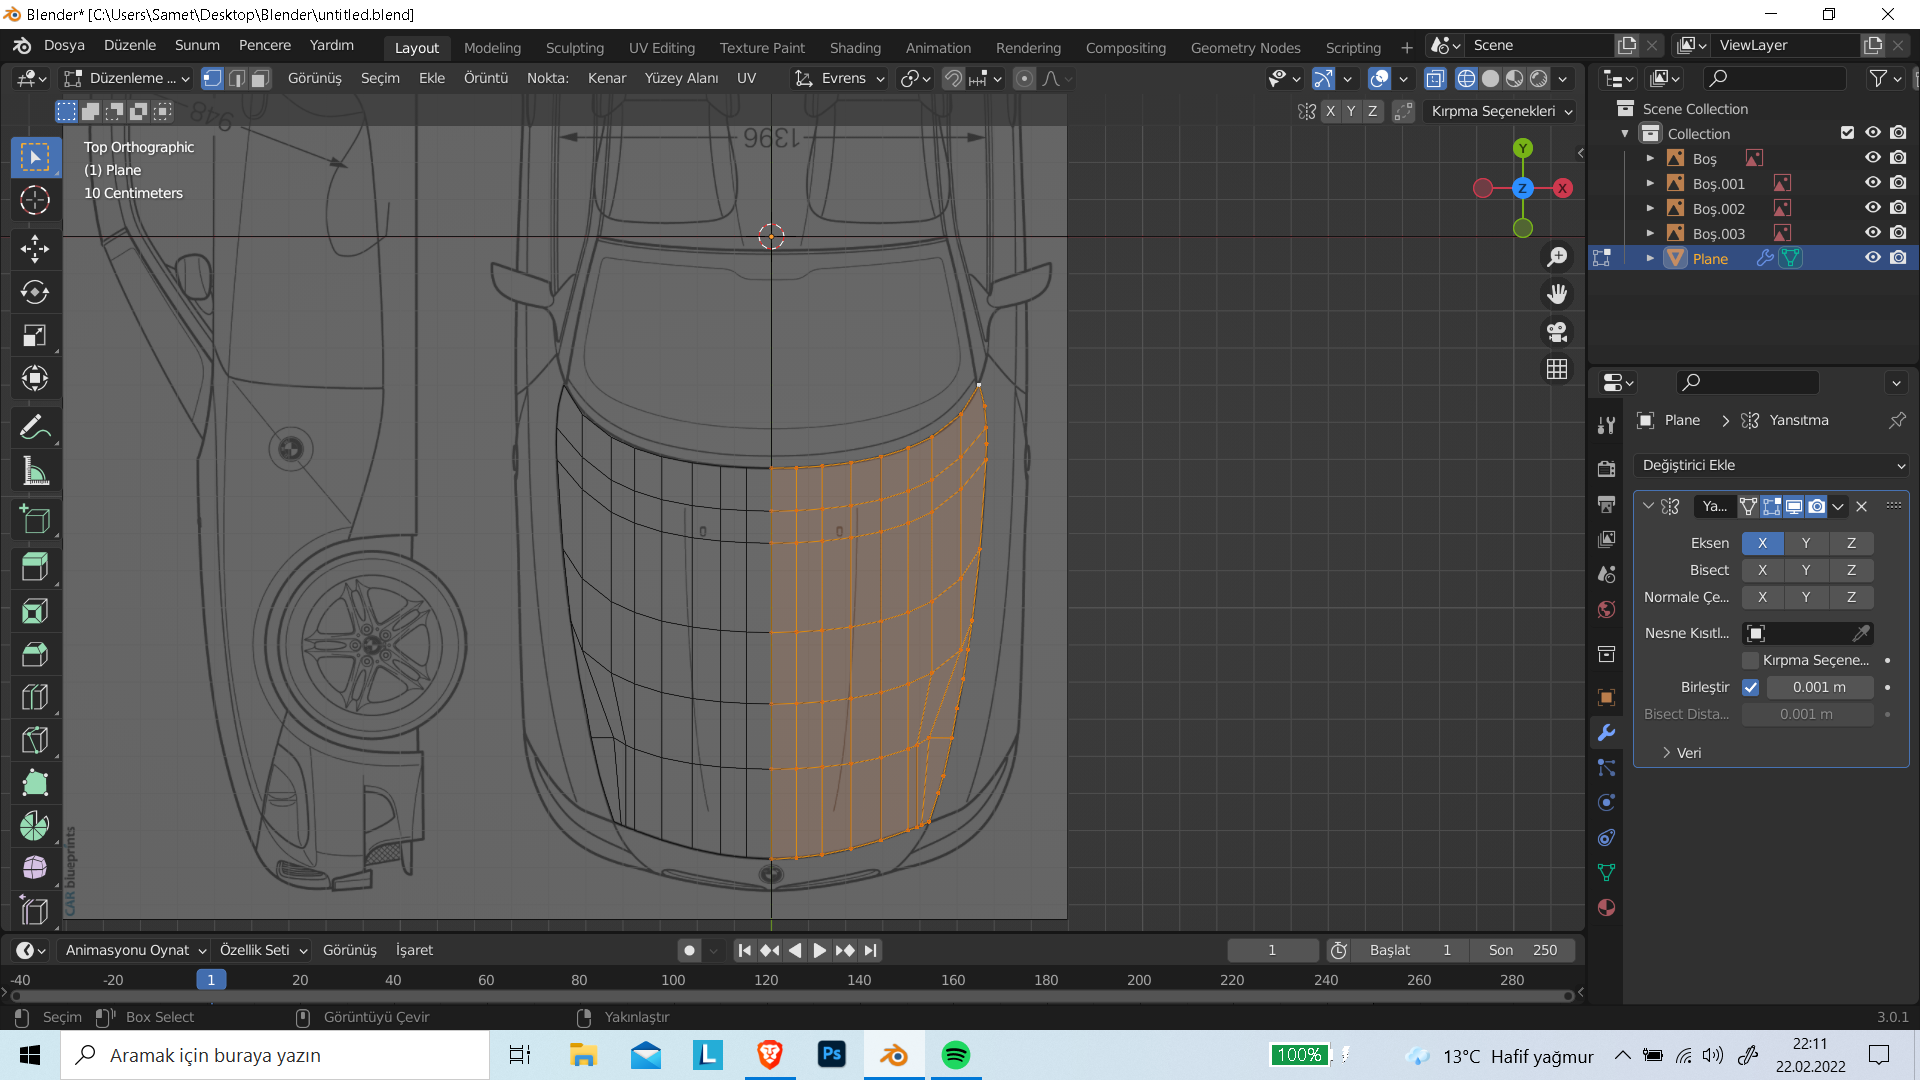Select the Annotate pencil tool
This screenshot has height=1080, width=1920.
[35, 428]
